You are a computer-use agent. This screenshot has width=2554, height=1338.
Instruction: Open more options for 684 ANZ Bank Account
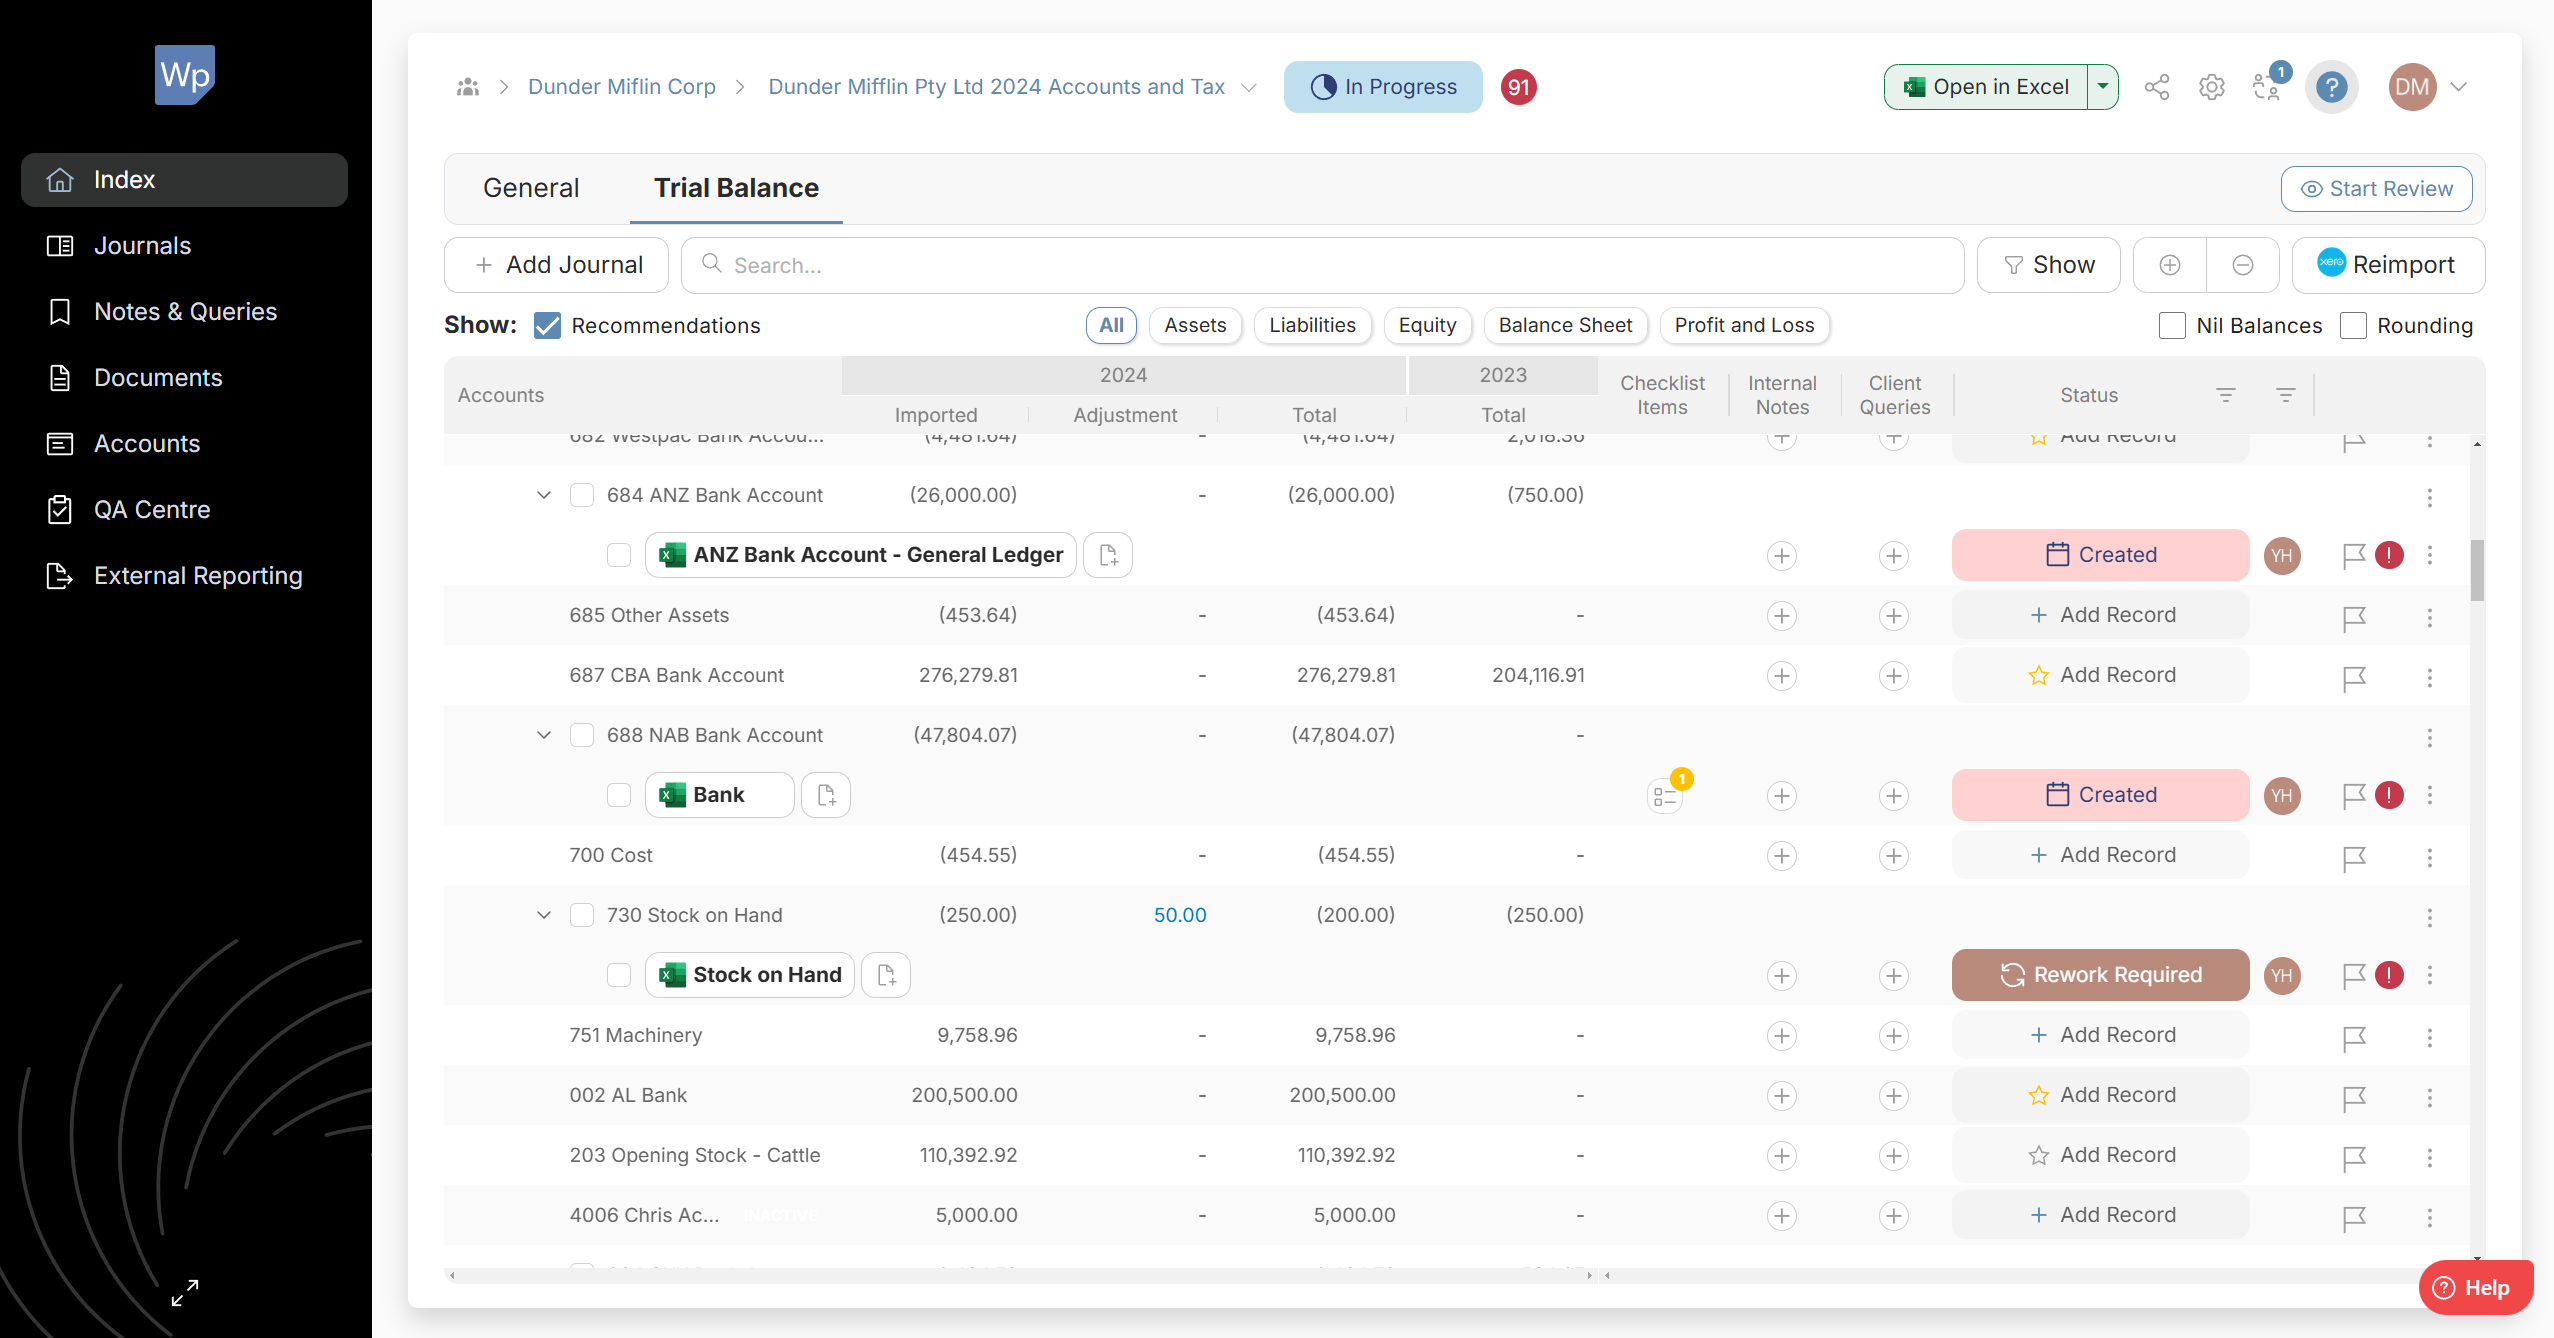coord(2430,497)
